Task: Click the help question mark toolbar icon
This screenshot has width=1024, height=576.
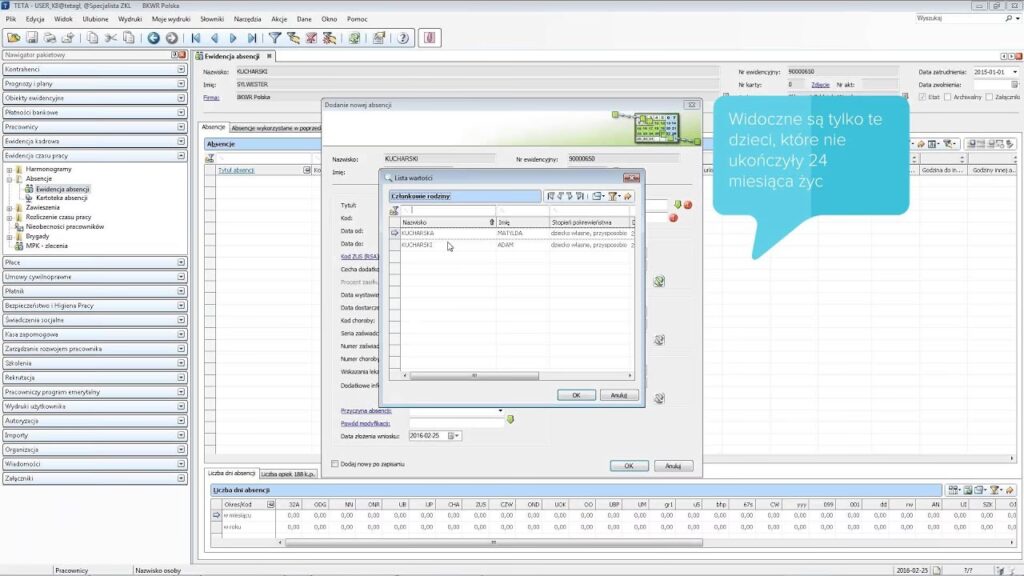Action: 402,38
